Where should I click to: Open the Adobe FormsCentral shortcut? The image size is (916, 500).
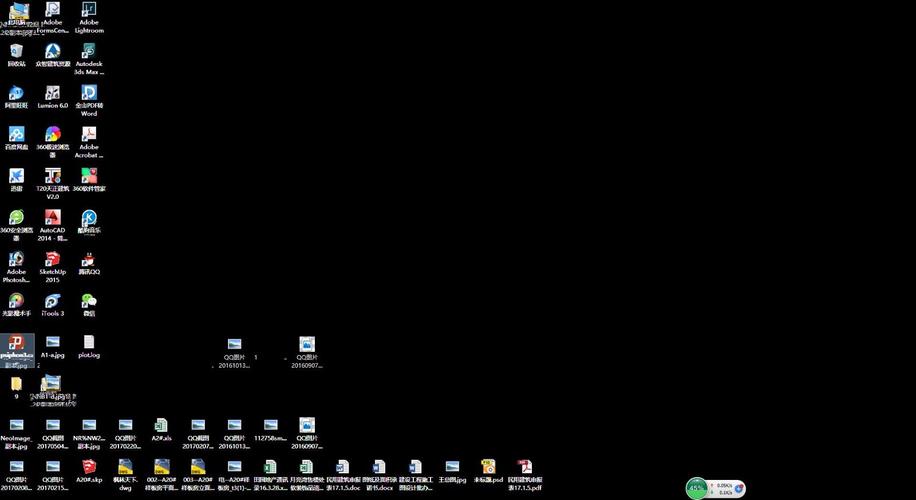[53, 18]
